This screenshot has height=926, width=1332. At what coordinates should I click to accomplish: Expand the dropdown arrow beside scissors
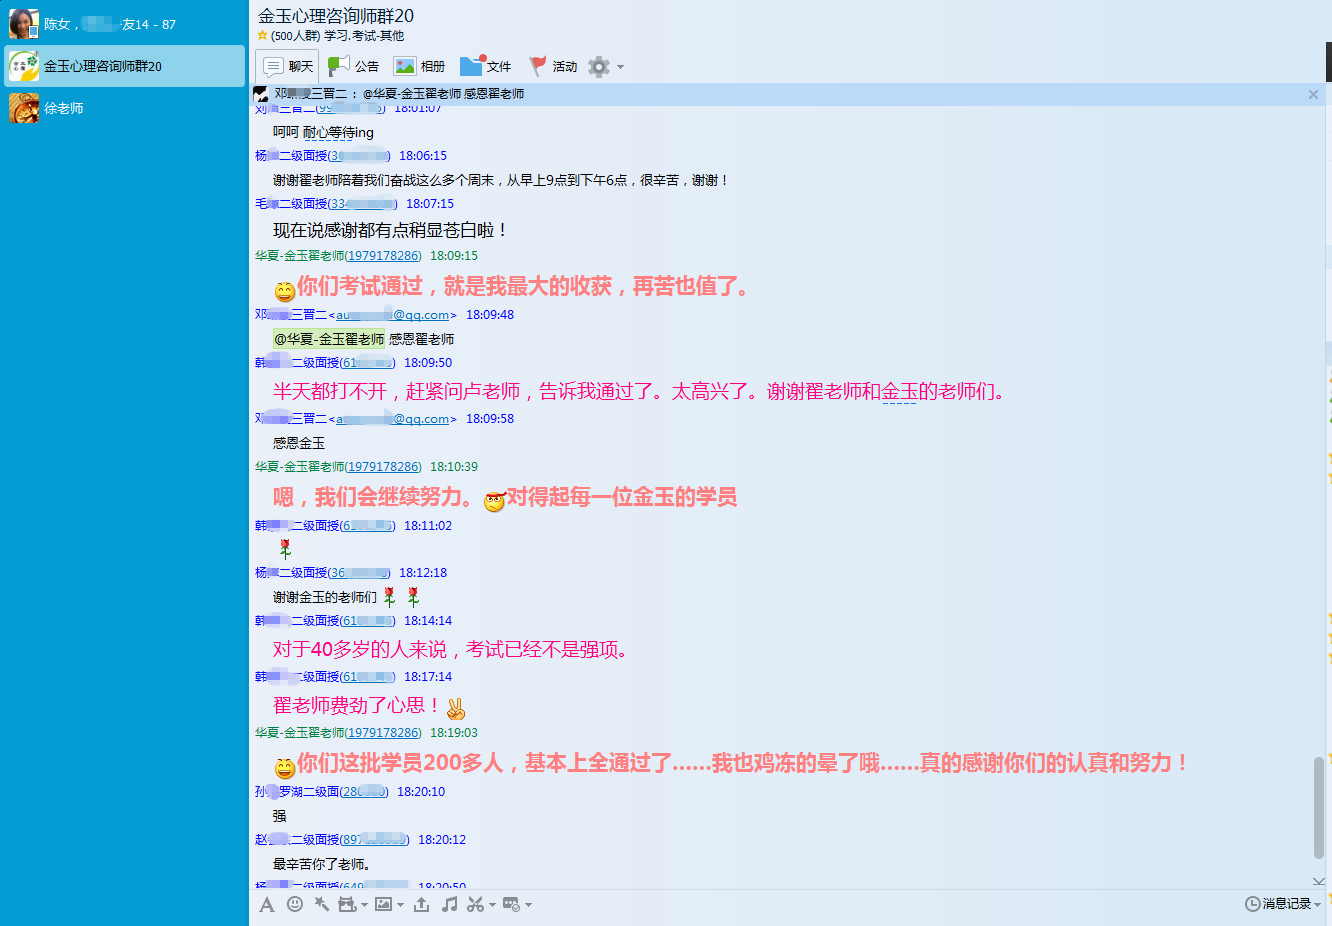click(492, 905)
